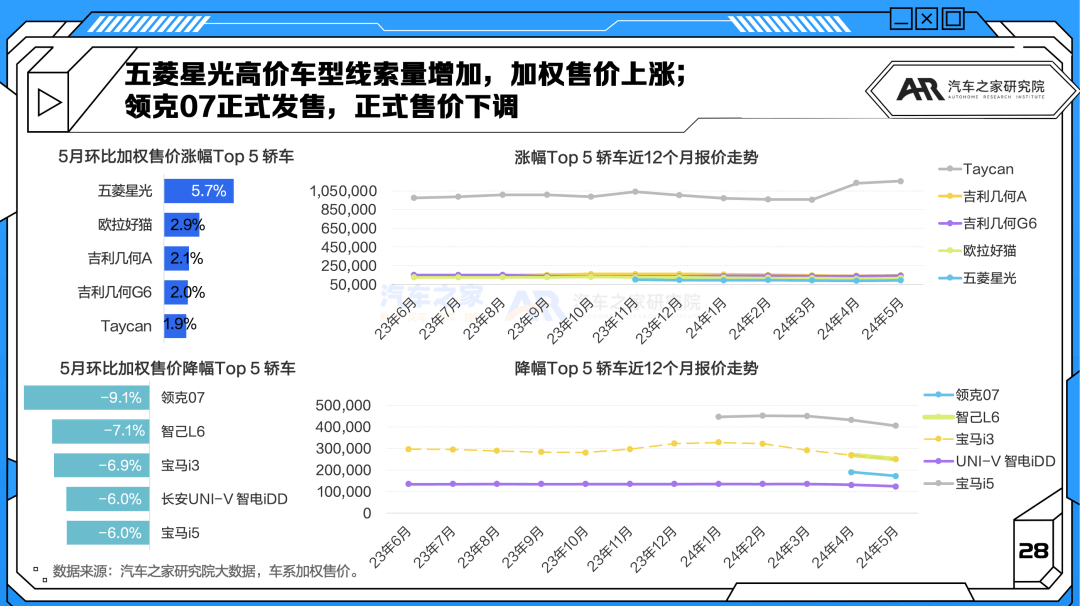Click the 1,050,000 axis label

point(343,191)
